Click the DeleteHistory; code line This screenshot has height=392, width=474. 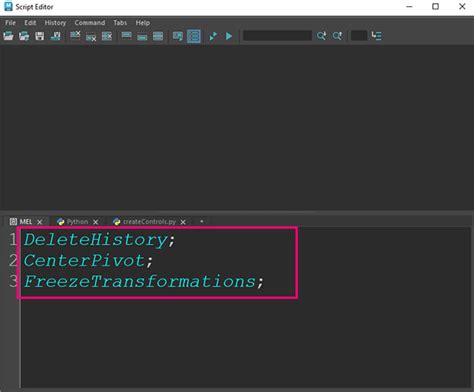click(100, 240)
